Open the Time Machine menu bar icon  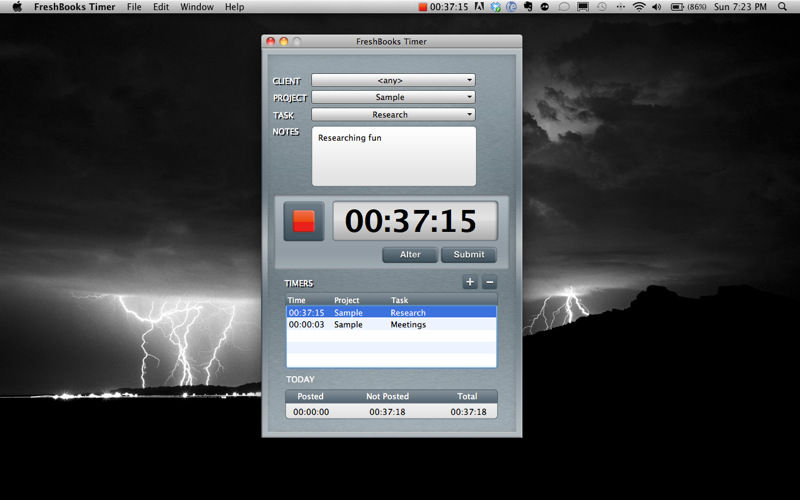[602, 7]
